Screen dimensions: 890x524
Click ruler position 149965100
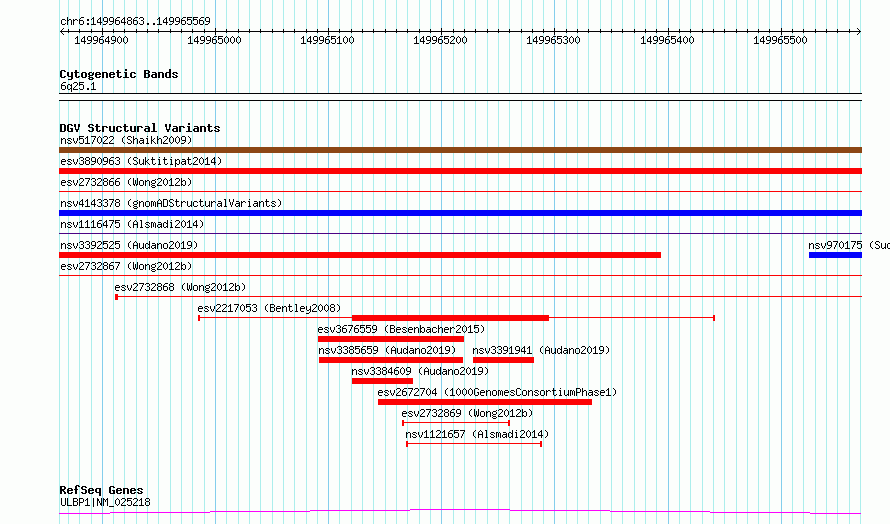328,40
